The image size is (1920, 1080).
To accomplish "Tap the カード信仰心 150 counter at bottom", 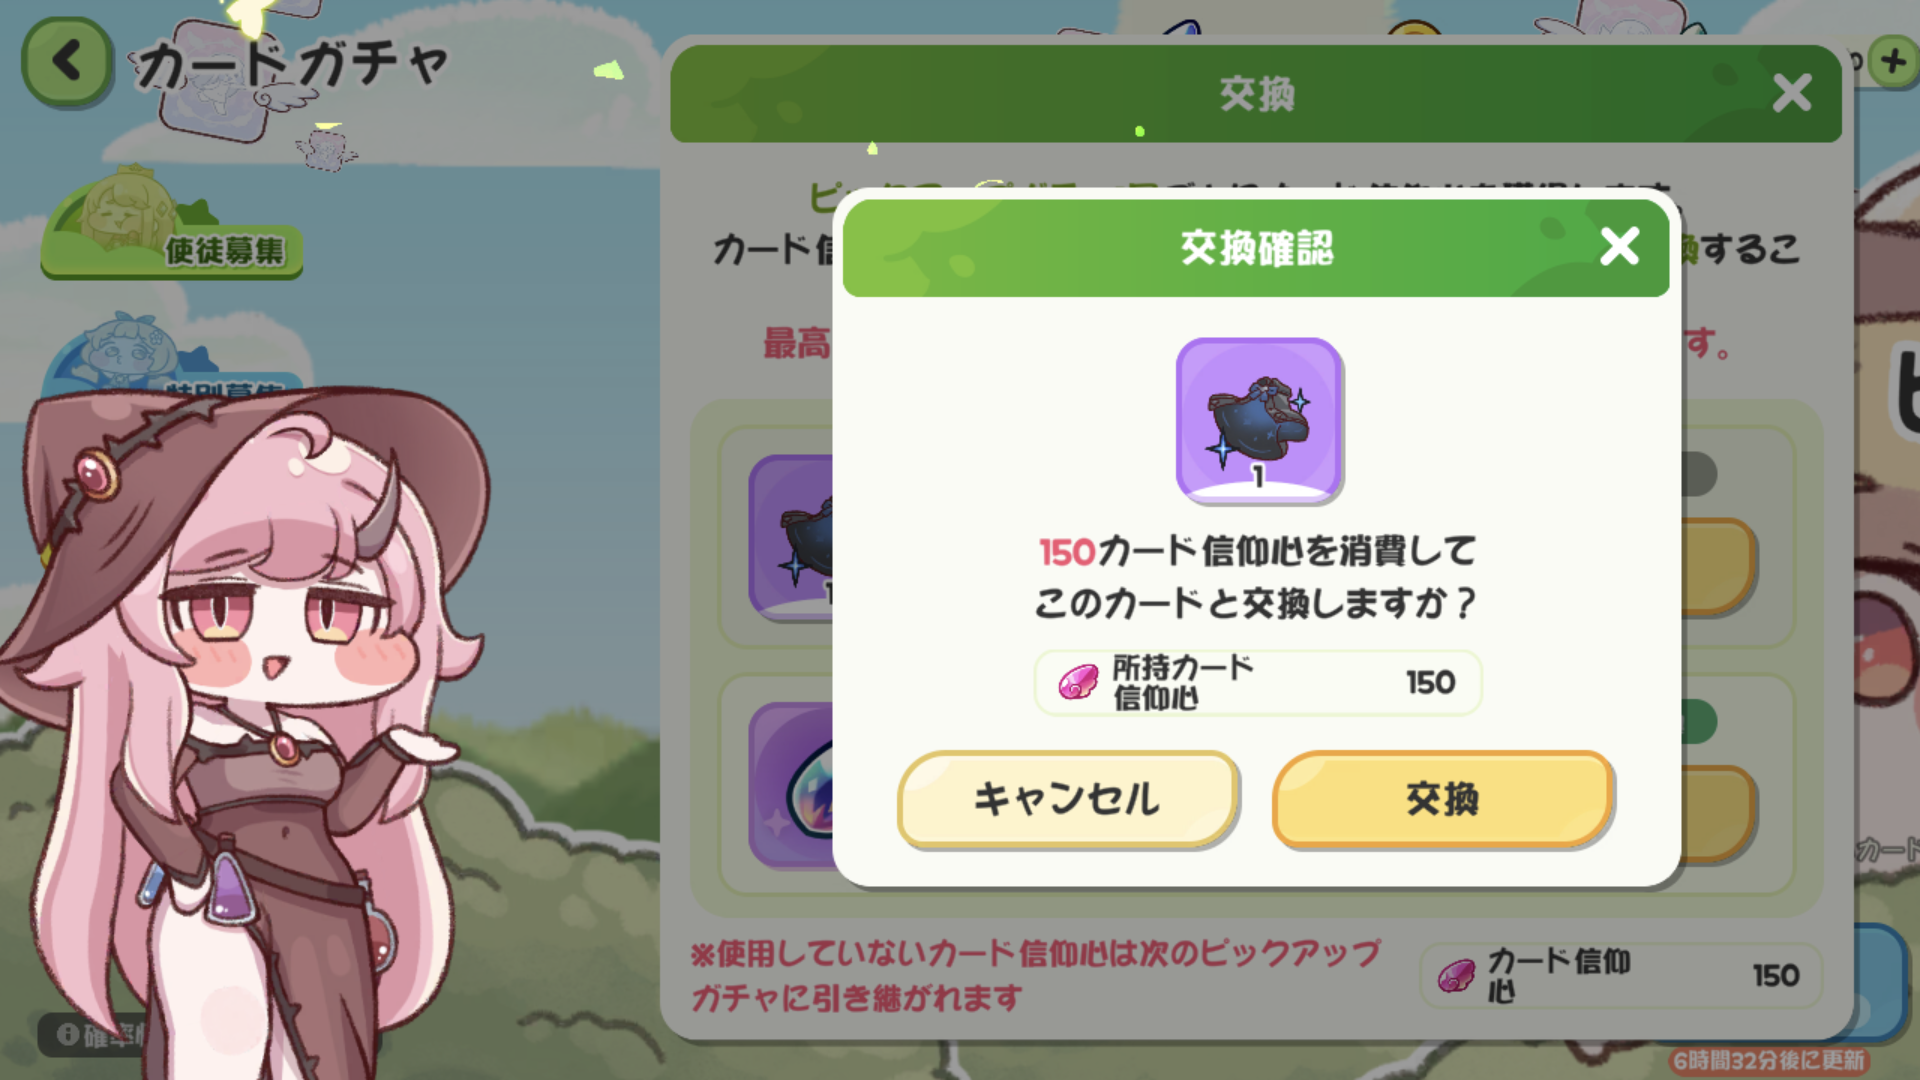I will point(1620,976).
